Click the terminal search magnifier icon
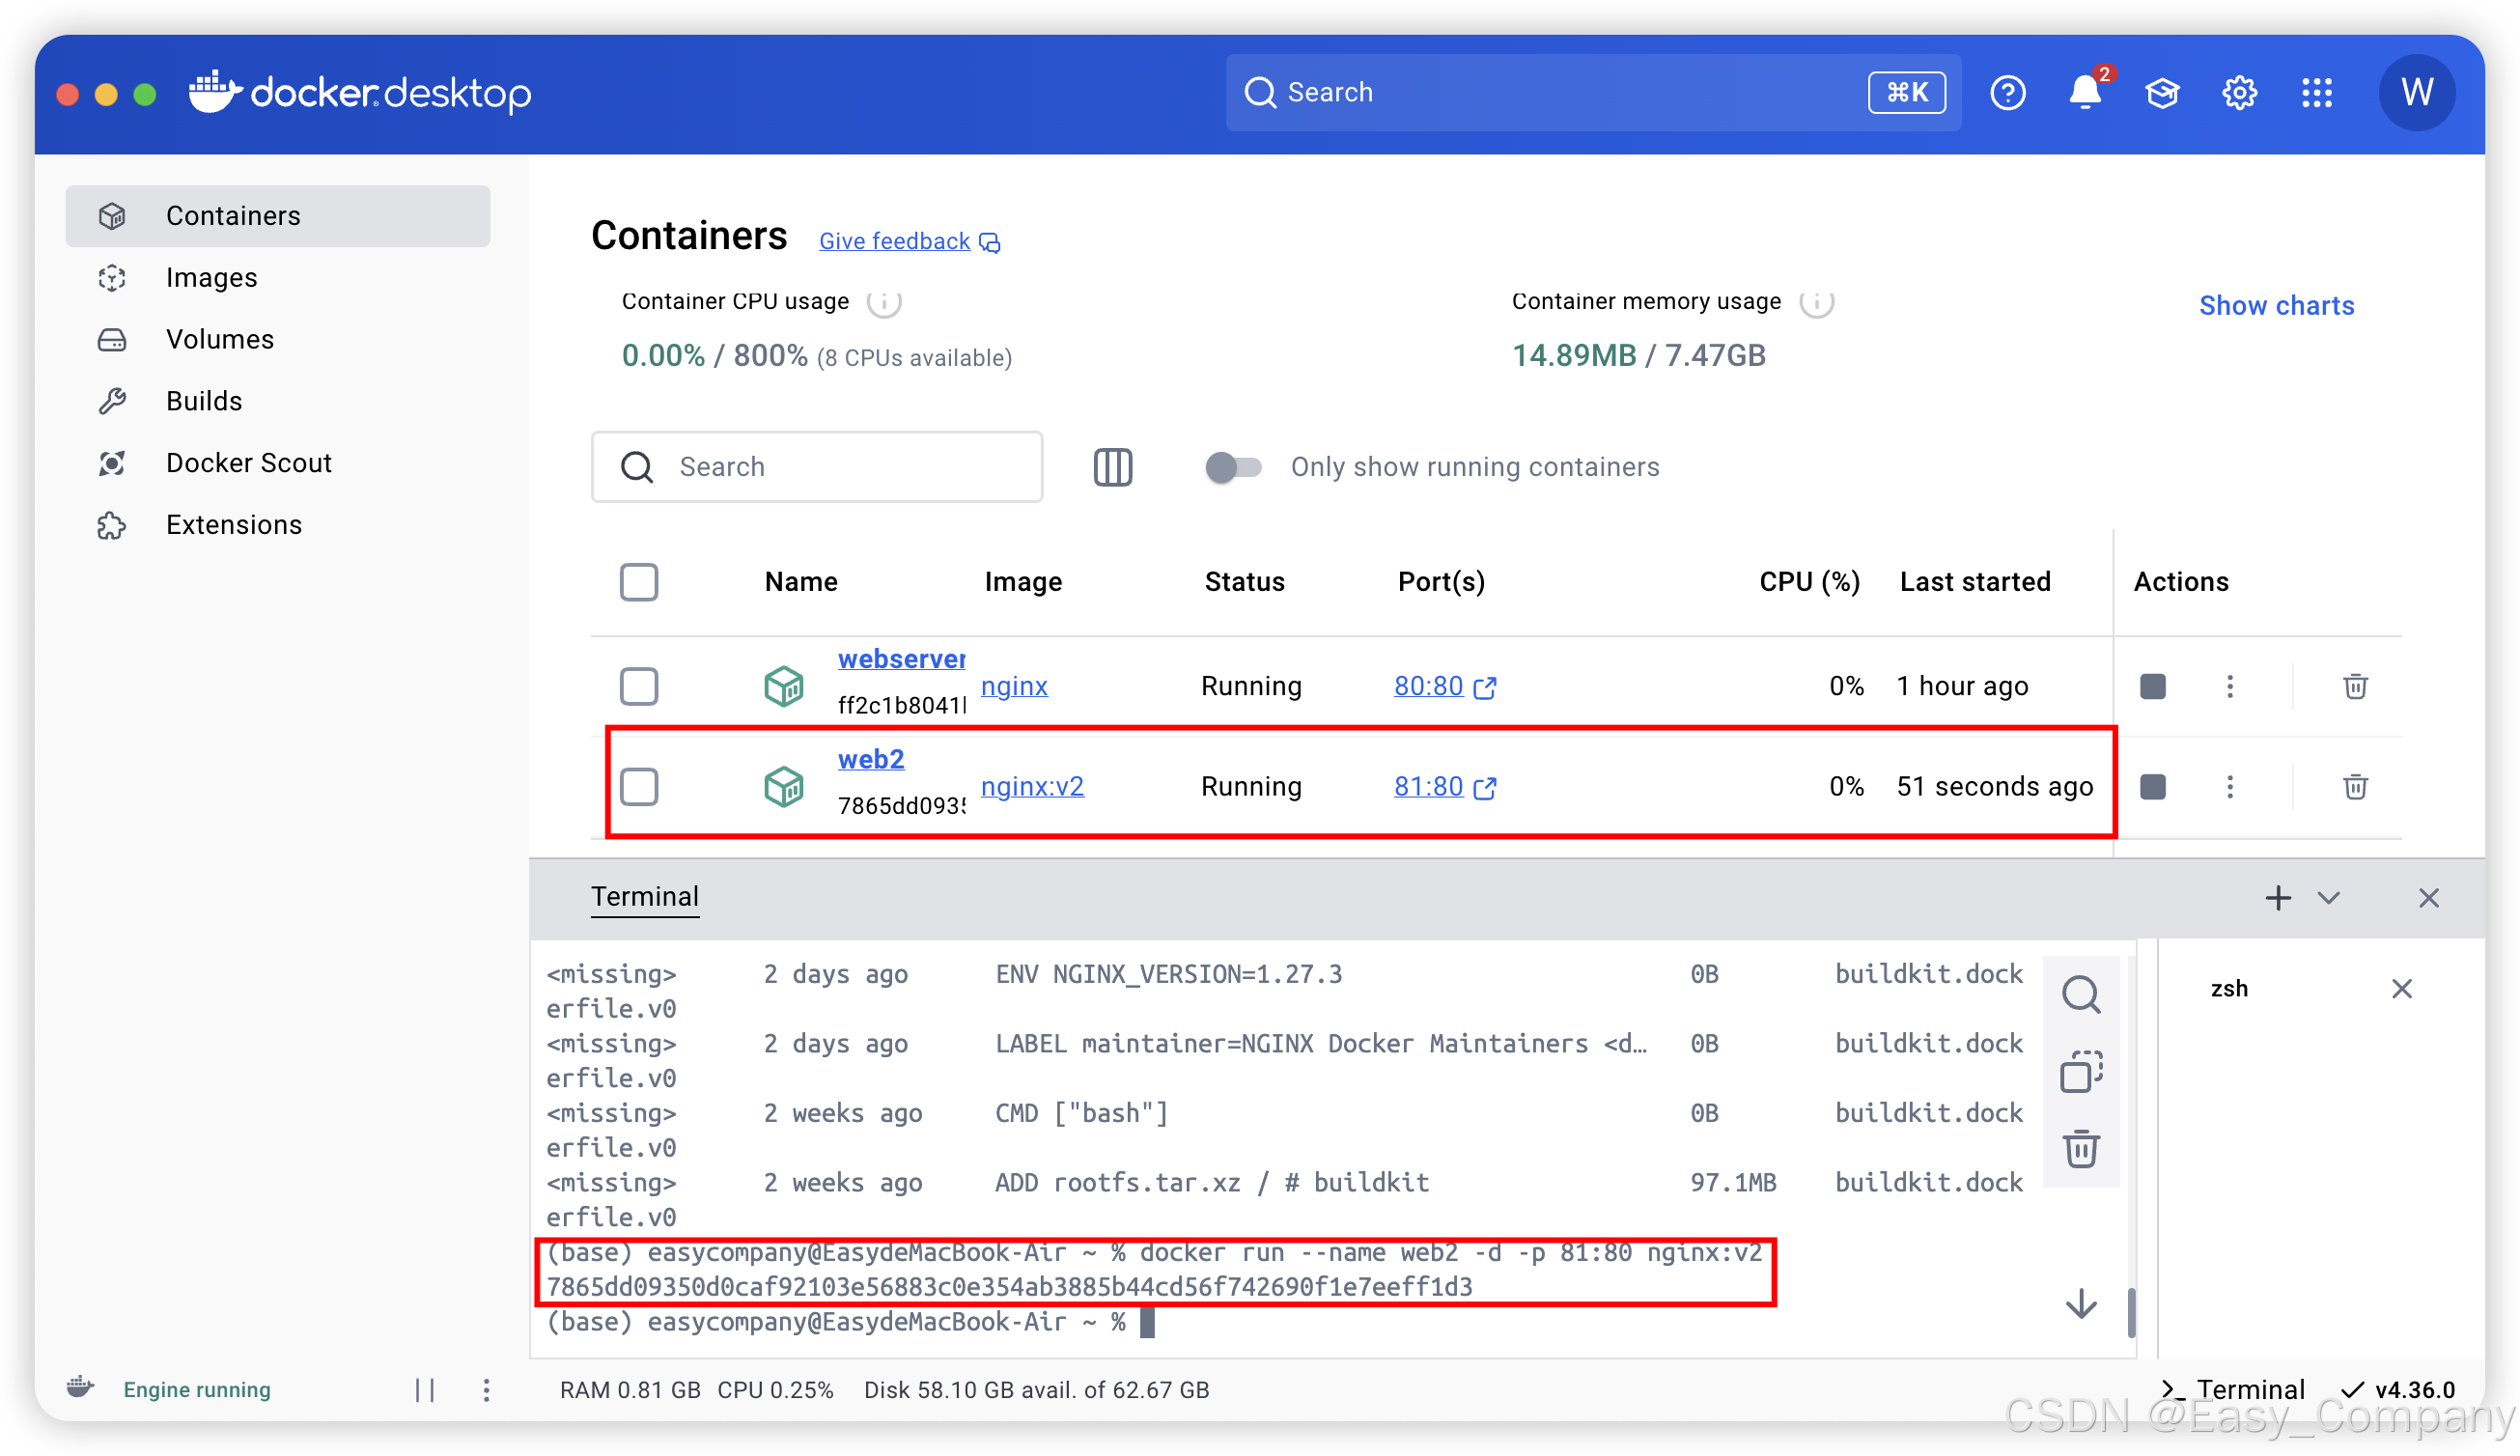This screenshot has height=1456, width=2520. [x=2081, y=994]
